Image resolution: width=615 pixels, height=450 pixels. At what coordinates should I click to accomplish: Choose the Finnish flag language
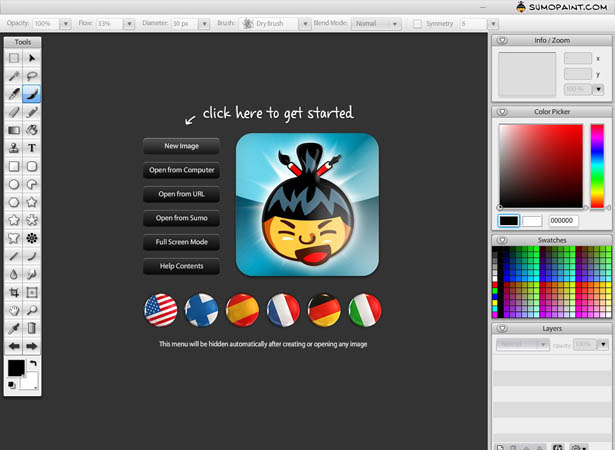pos(201,310)
